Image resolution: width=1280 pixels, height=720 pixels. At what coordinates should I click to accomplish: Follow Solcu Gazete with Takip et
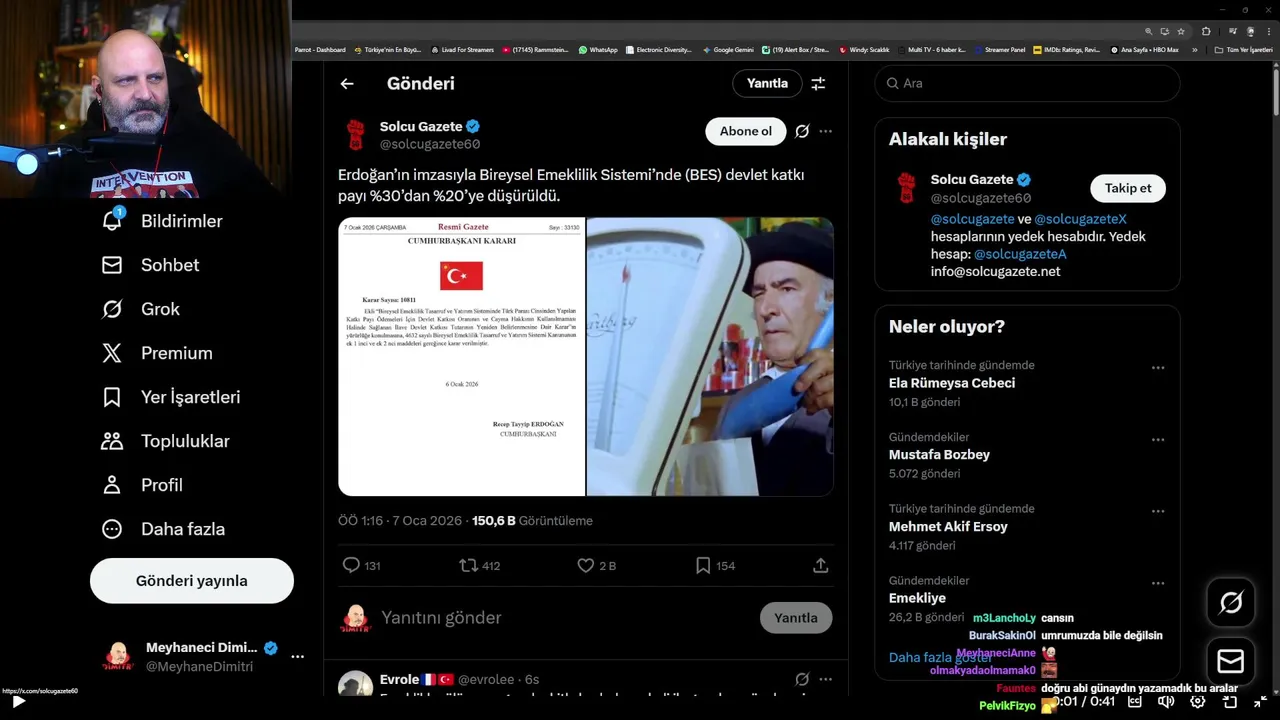pyautogui.click(x=1128, y=188)
